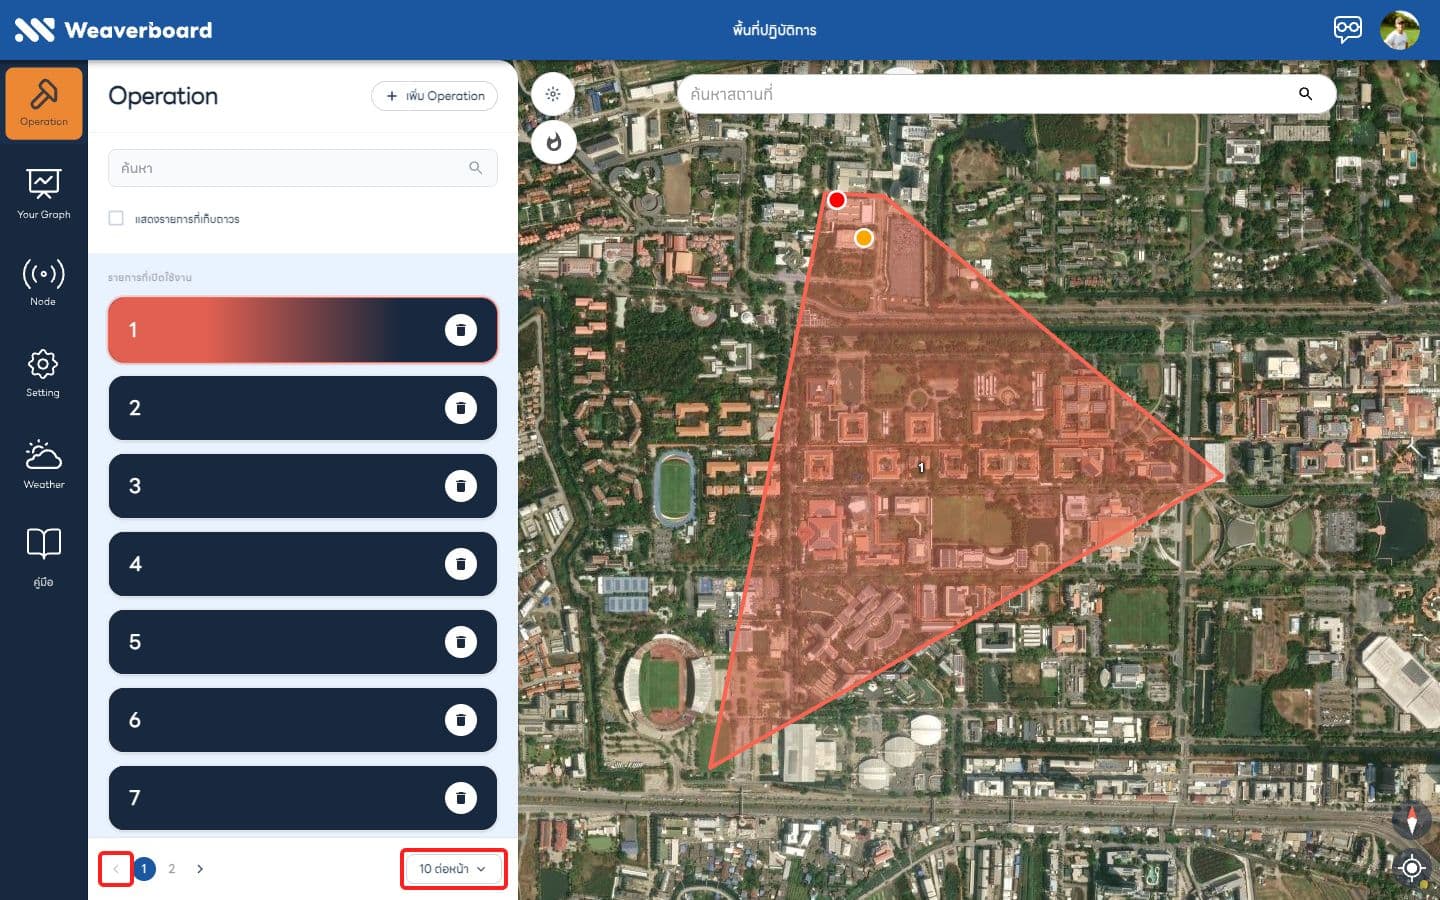
Task: Select operation 7 in the list
Action: coord(303,798)
